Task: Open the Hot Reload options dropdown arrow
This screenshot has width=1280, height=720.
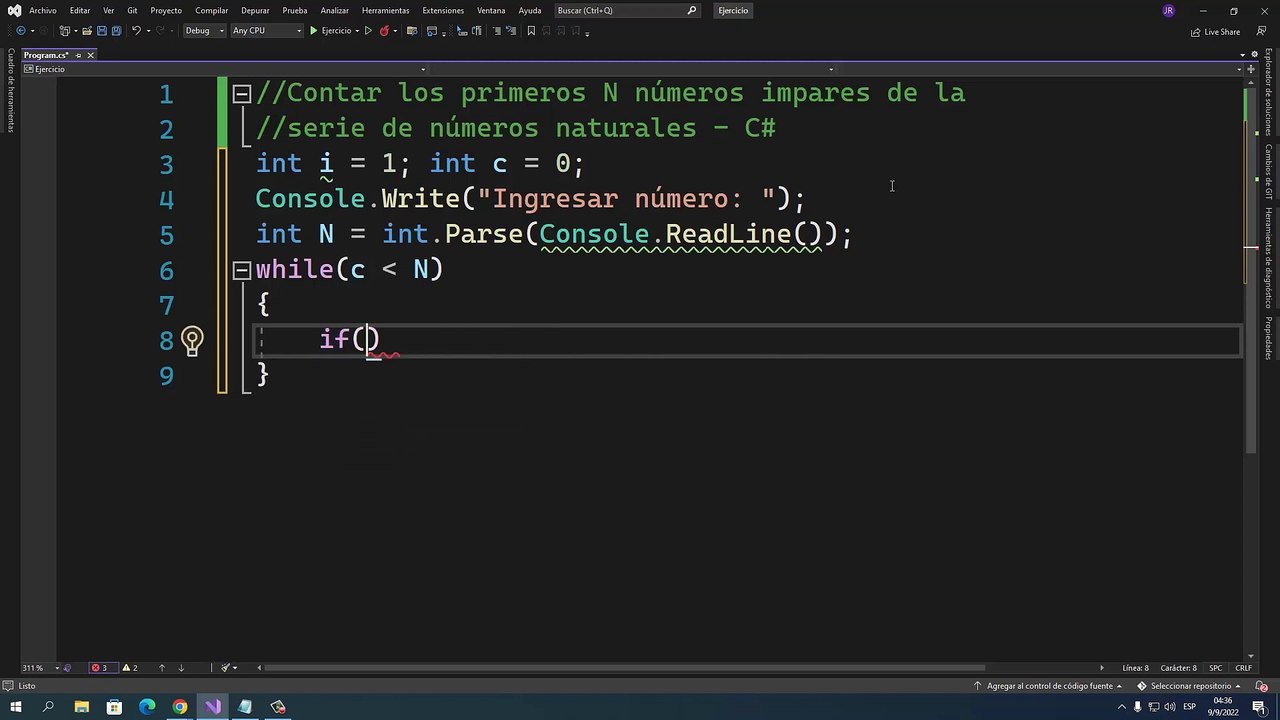Action: coord(395,31)
